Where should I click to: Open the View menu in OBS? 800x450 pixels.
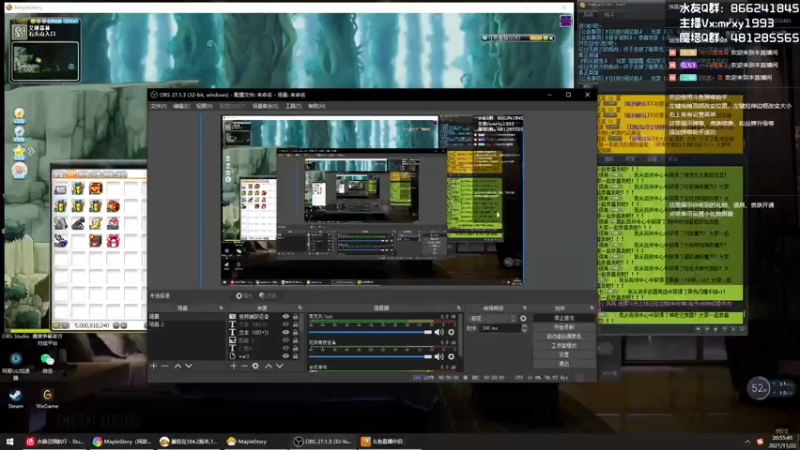pos(204,106)
